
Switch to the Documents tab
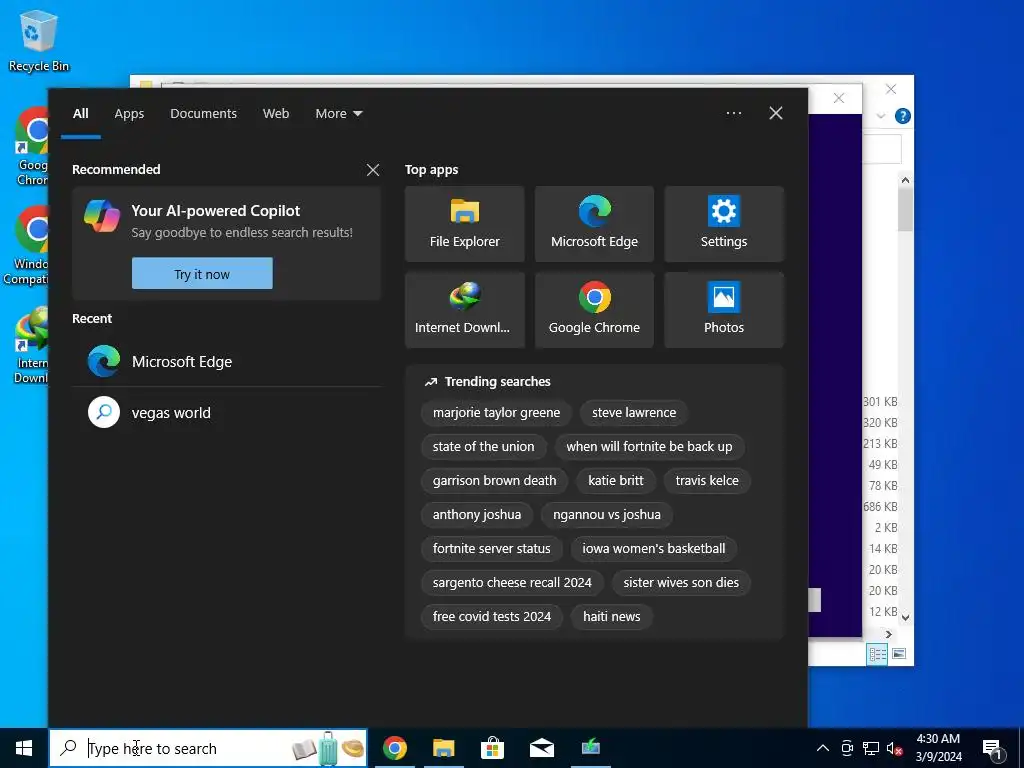coord(204,114)
